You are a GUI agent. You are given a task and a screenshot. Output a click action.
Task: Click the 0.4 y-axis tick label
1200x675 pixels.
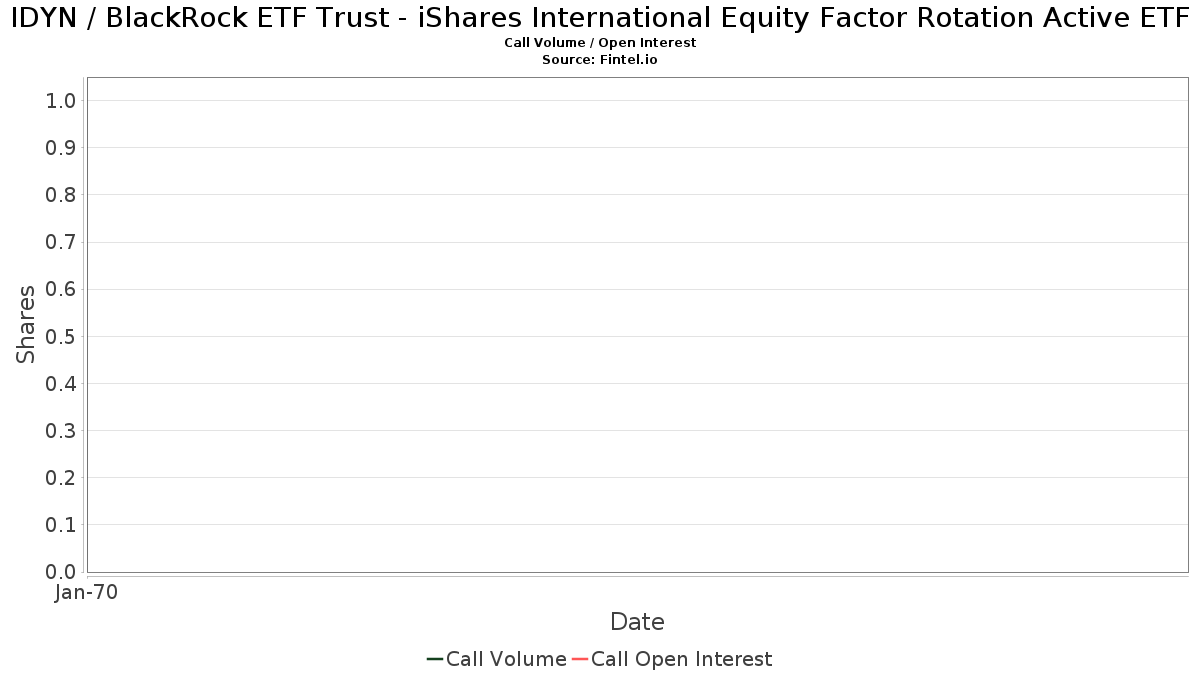click(x=61, y=384)
